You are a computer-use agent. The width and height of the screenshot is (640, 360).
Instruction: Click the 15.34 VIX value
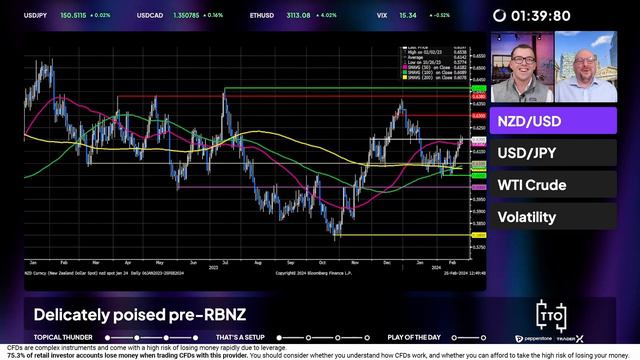(408, 16)
